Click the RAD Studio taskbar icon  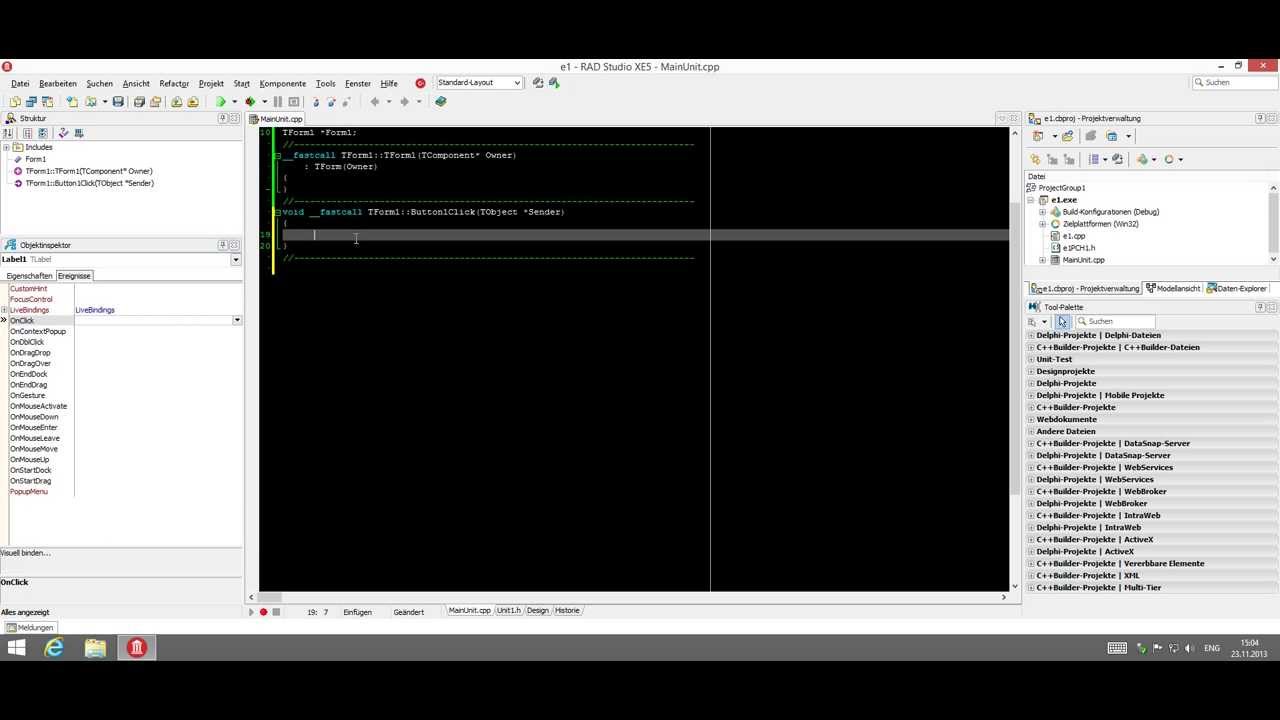(136, 648)
